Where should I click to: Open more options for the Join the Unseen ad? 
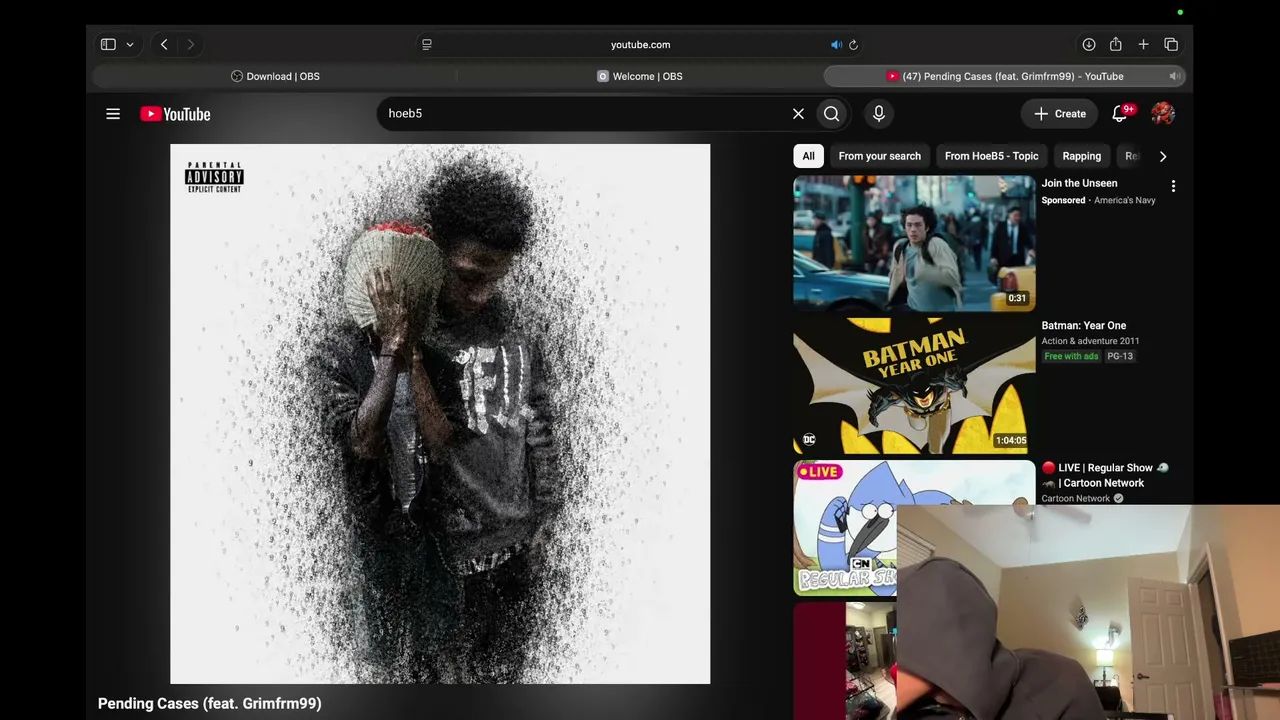tap(1173, 186)
